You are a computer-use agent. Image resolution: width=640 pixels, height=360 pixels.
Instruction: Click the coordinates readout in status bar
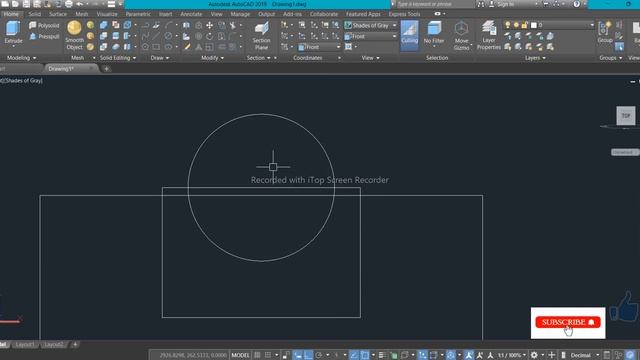[193, 355]
